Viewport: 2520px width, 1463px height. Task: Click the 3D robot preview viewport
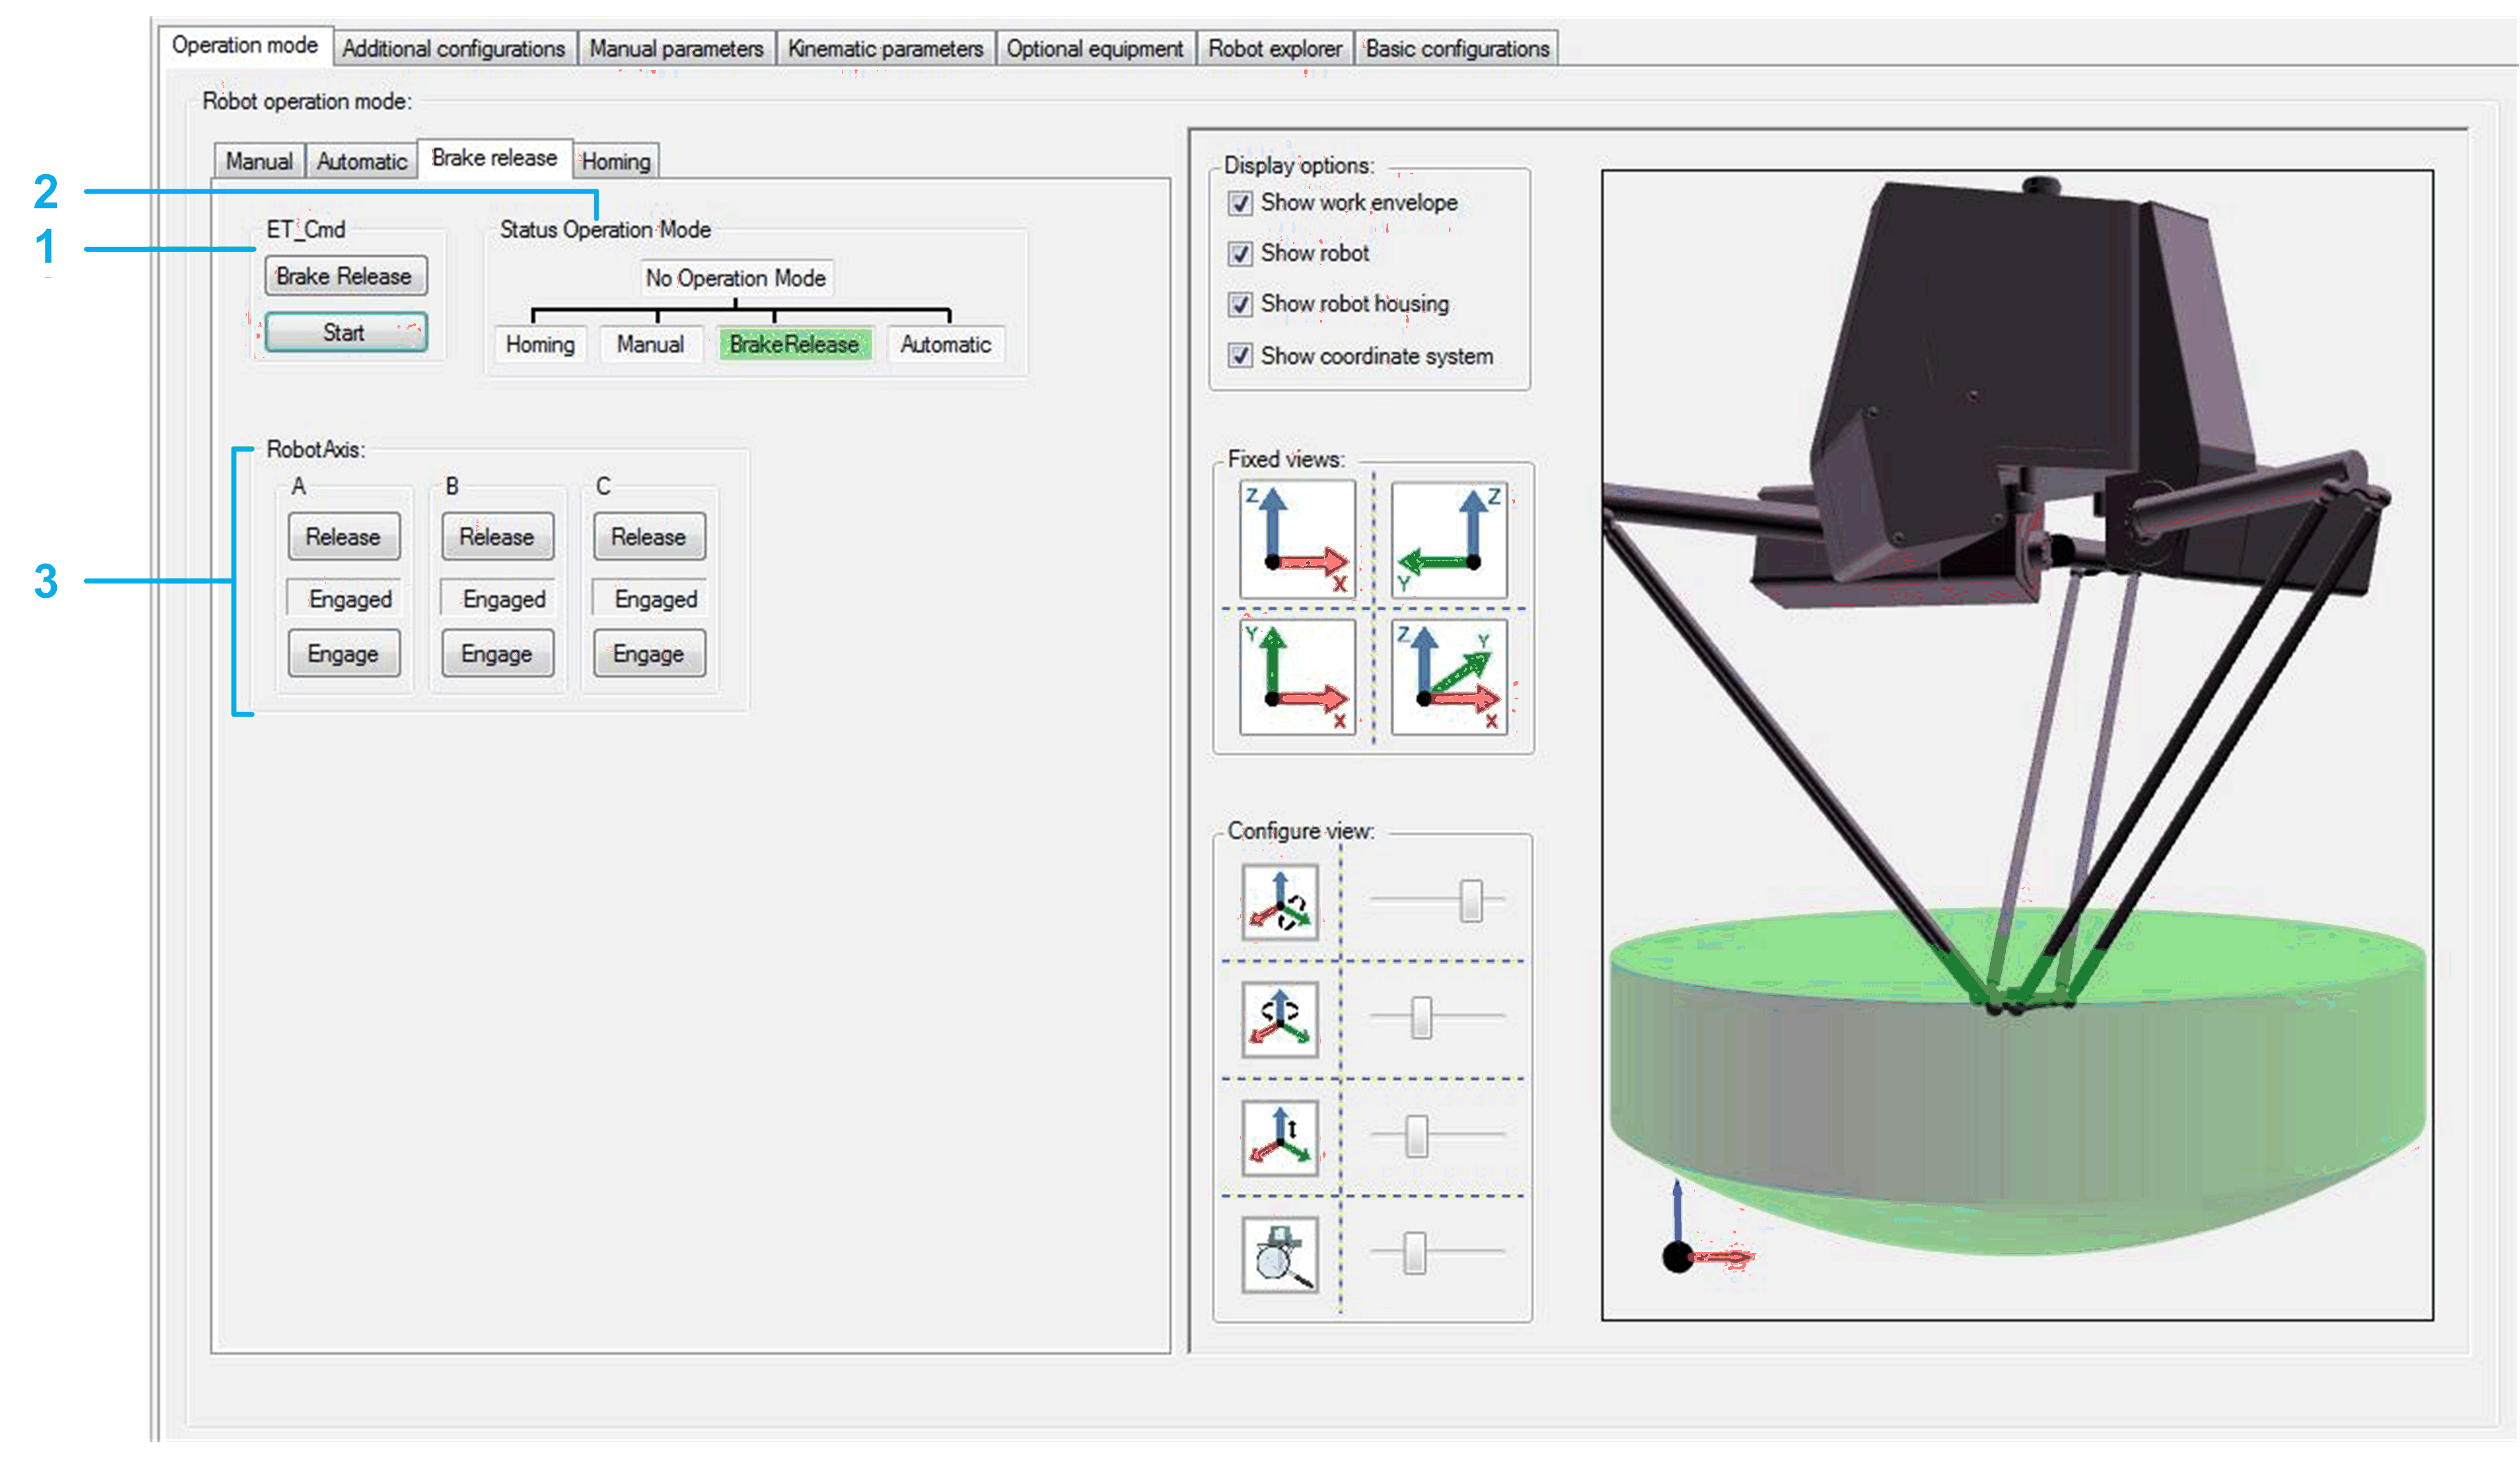pos(2017,745)
